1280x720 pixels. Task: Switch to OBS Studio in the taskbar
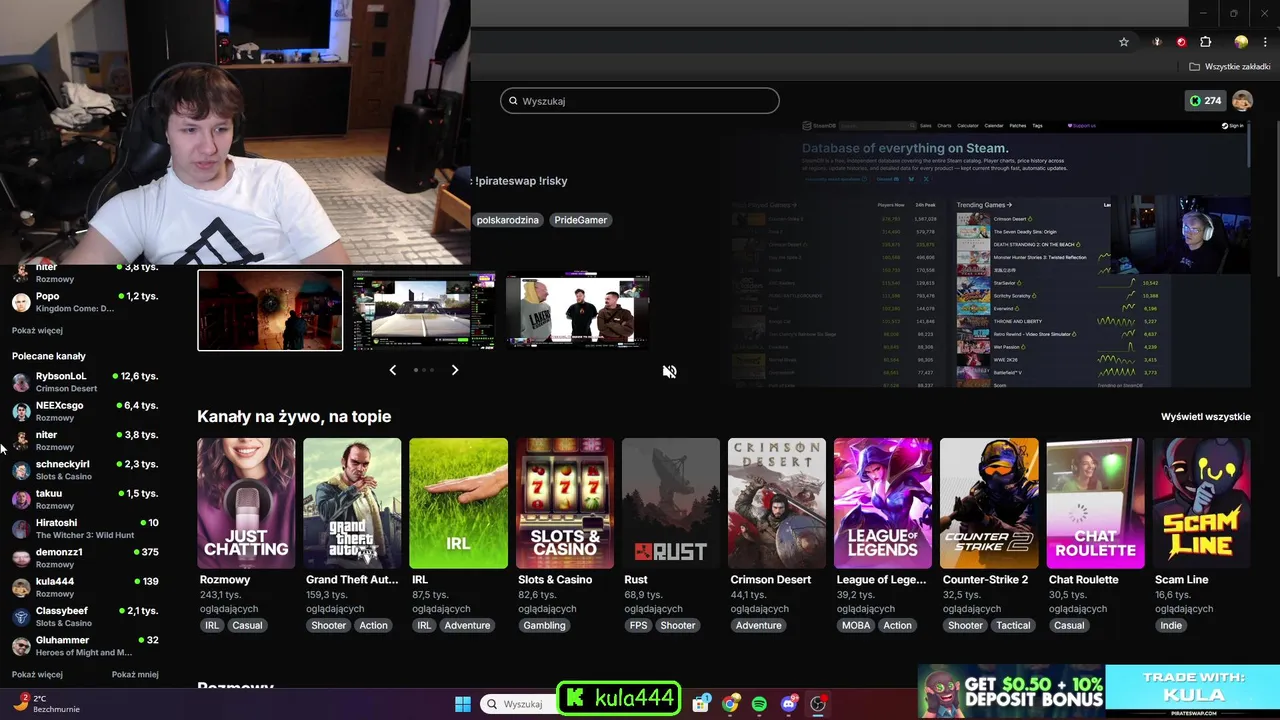(818, 704)
